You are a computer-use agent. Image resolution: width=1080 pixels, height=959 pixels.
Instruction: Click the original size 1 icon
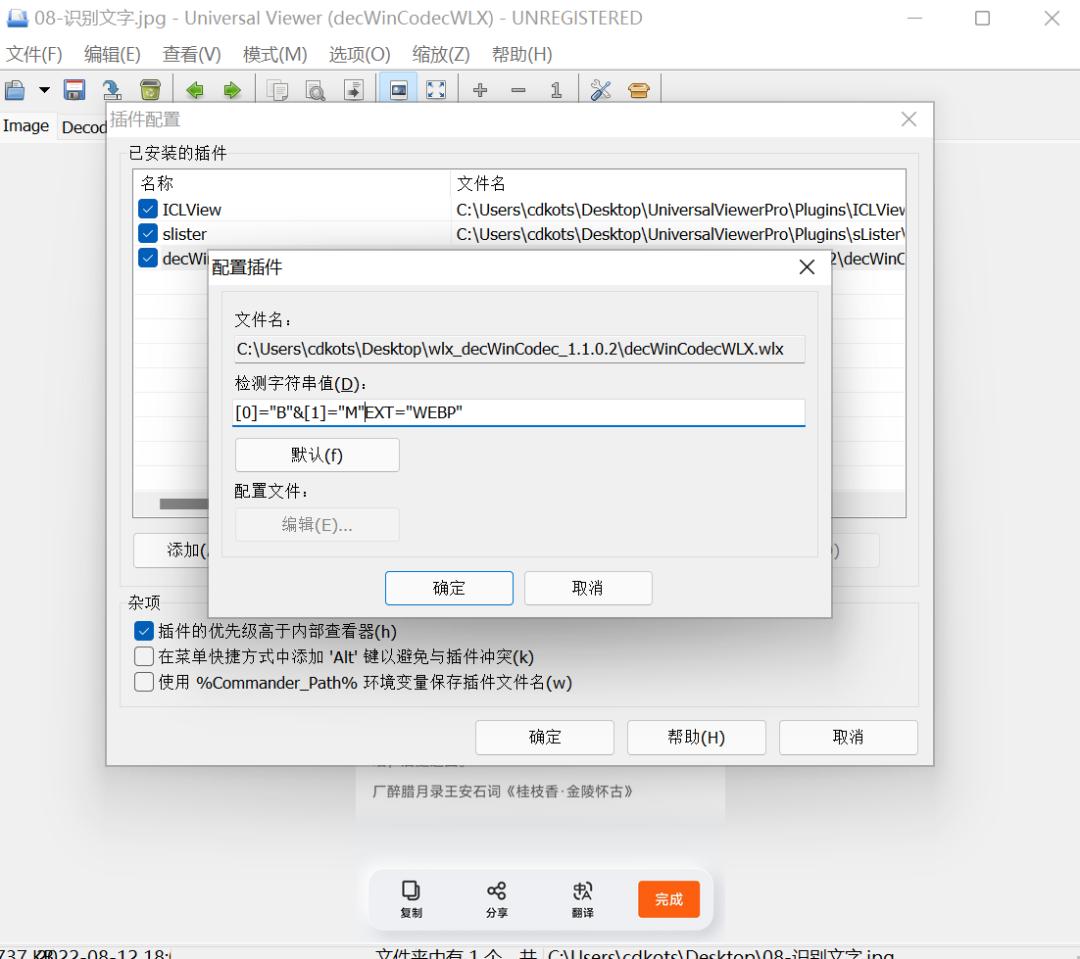[x=556, y=90]
